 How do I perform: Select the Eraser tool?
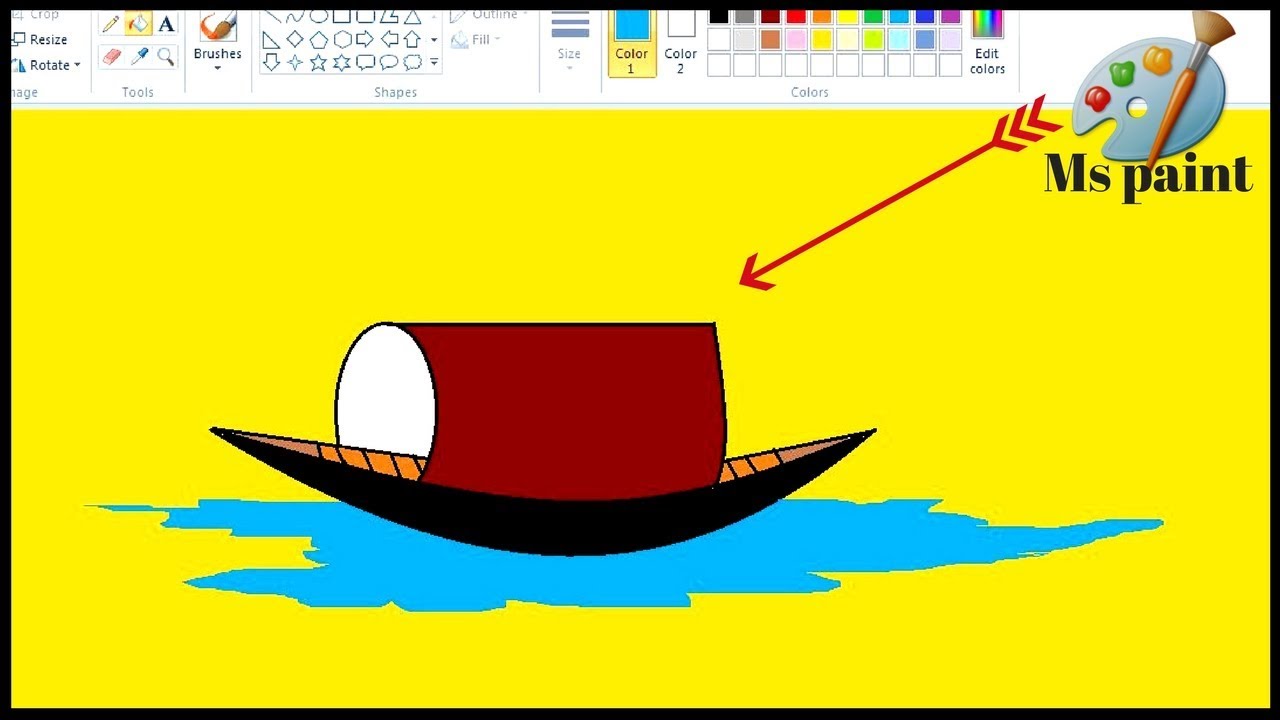point(111,56)
